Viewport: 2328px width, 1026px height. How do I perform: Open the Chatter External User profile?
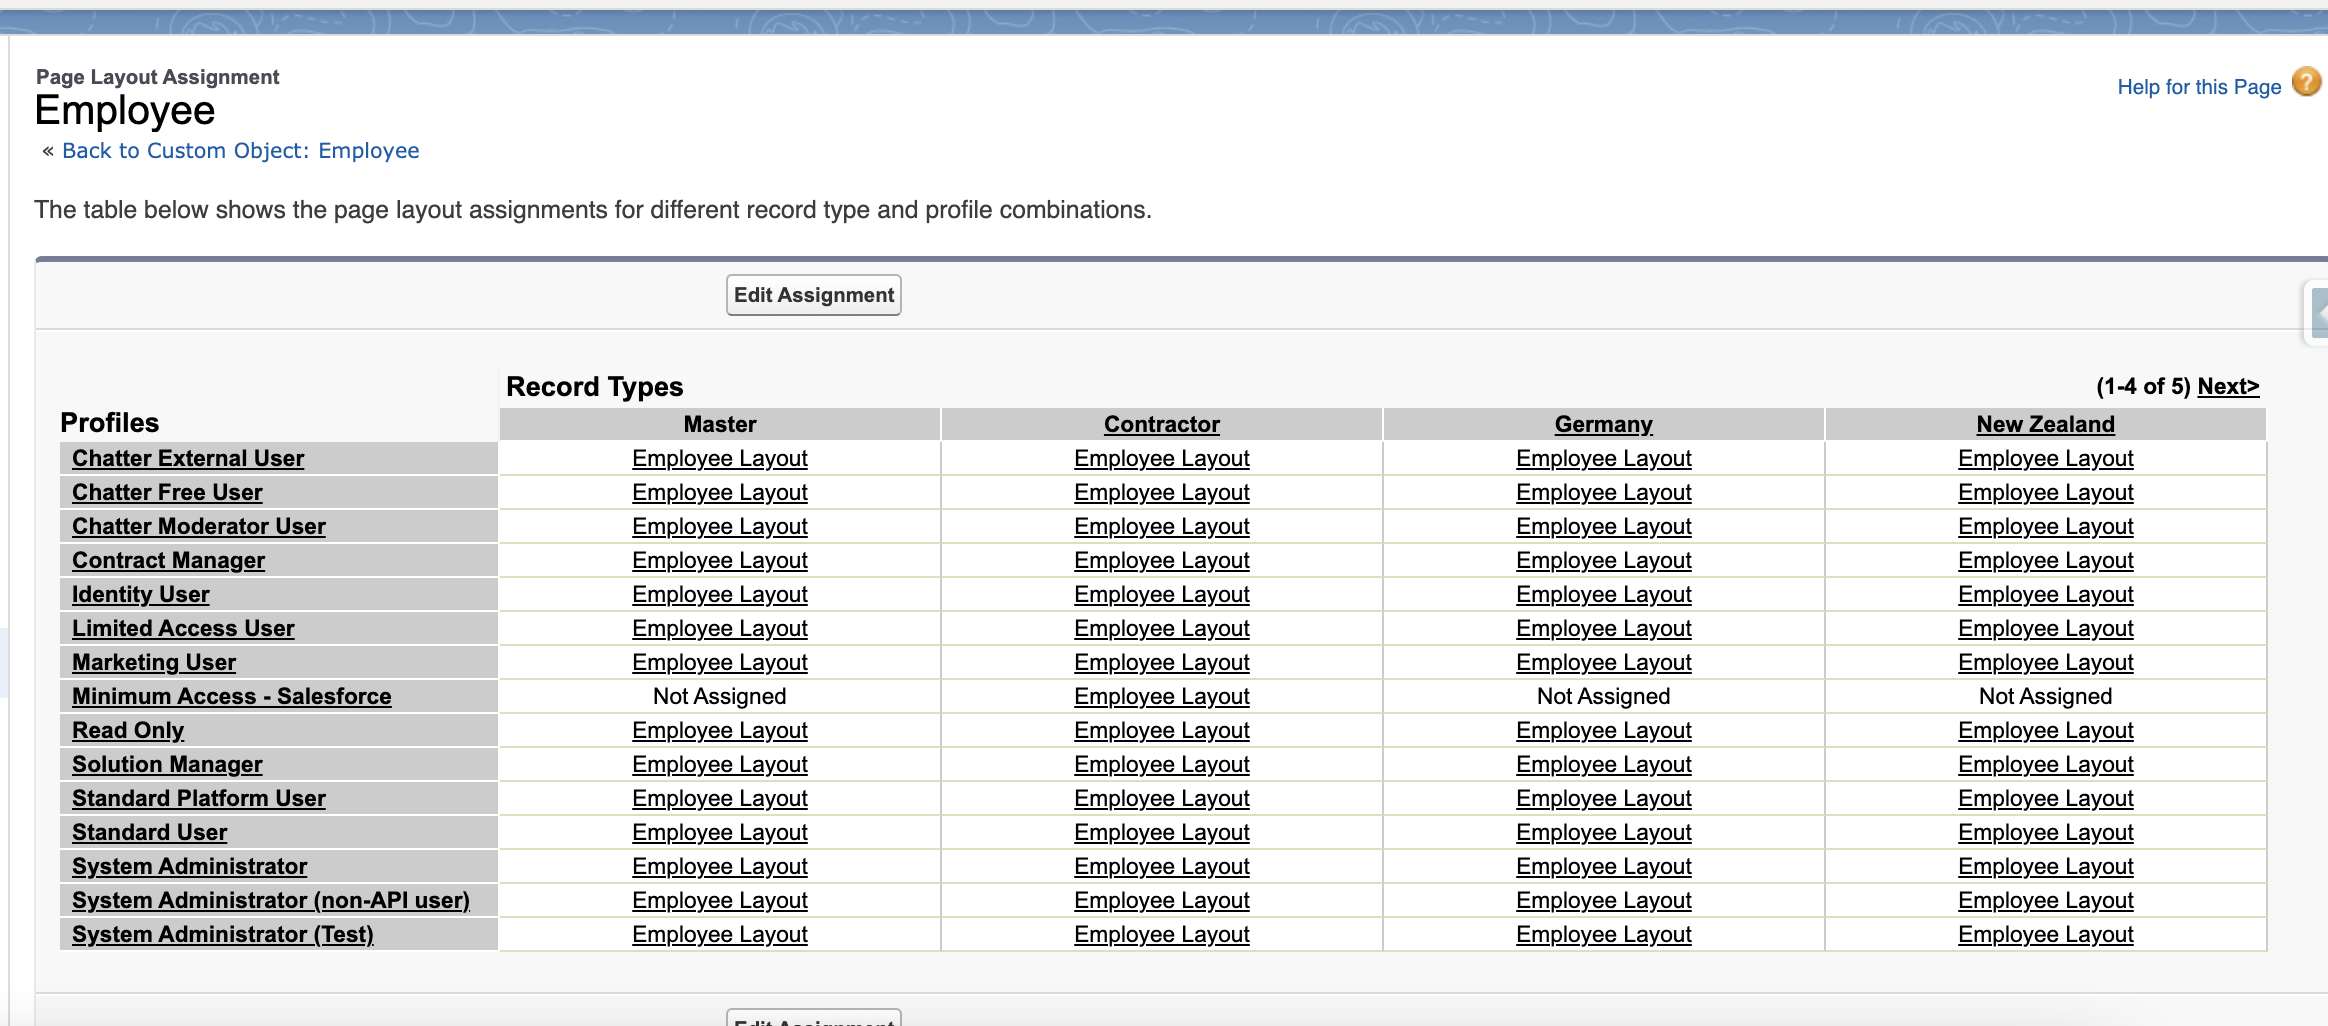click(188, 458)
